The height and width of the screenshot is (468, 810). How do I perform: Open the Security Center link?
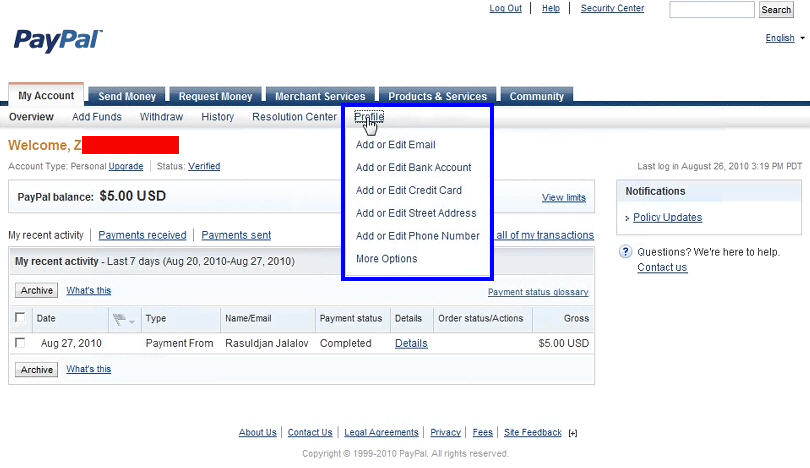(x=612, y=8)
